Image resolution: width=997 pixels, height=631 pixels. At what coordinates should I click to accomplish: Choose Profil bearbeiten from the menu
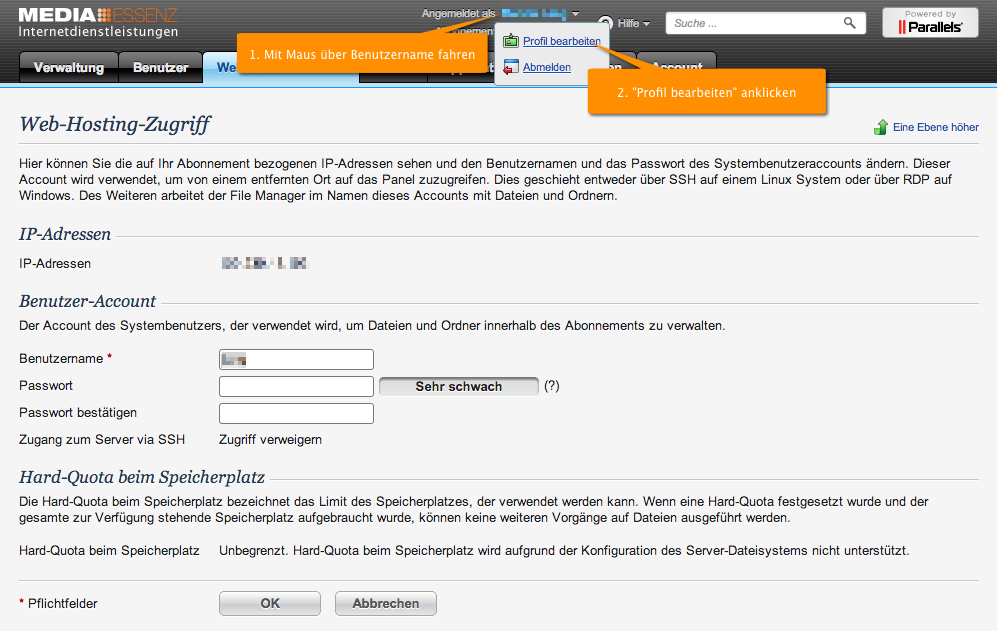click(x=561, y=41)
